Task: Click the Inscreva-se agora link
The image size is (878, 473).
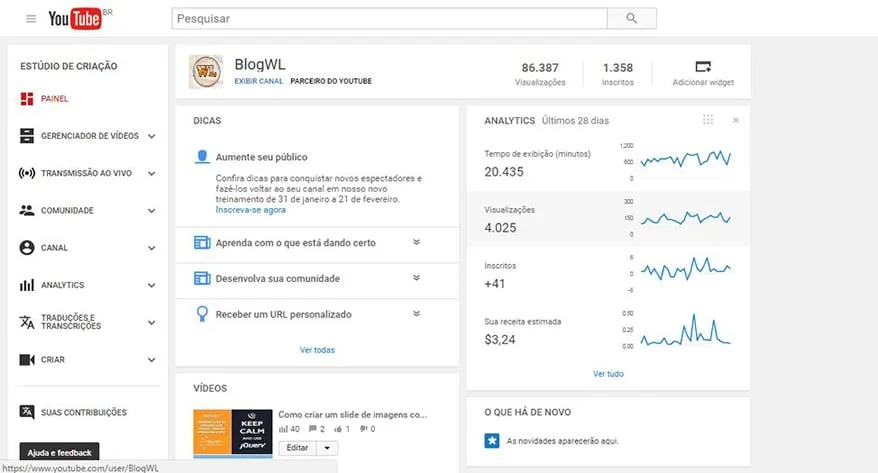Action: pyautogui.click(x=250, y=210)
